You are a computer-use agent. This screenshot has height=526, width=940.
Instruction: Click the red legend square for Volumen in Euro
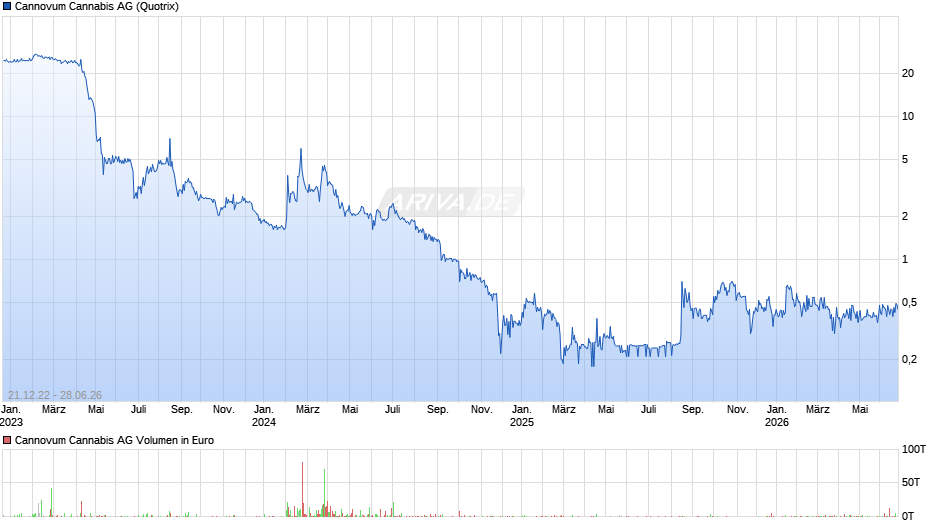click(x=7, y=440)
